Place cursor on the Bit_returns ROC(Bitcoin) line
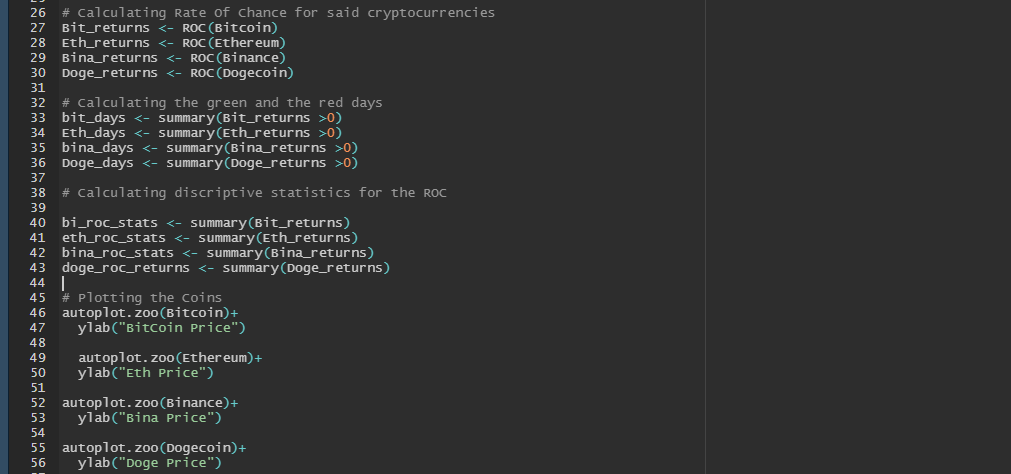 pos(170,28)
